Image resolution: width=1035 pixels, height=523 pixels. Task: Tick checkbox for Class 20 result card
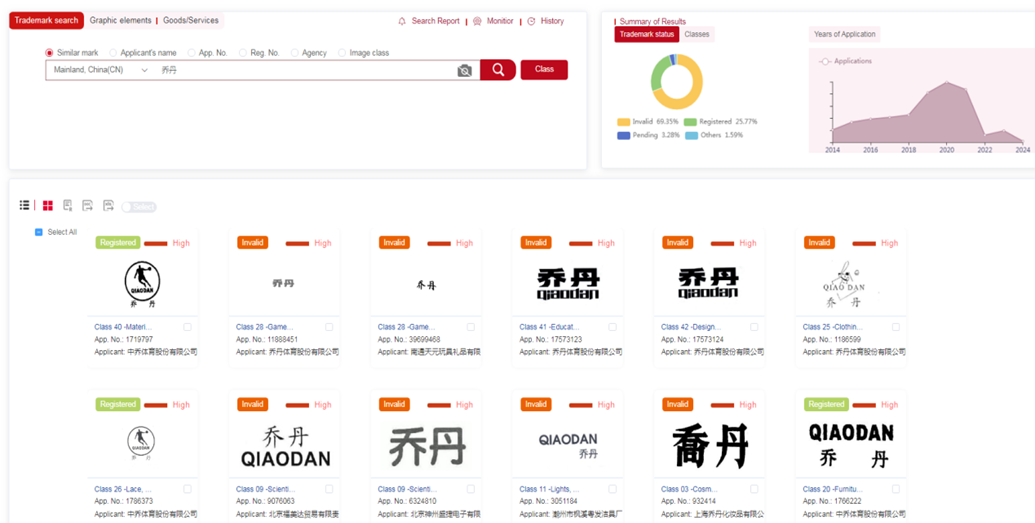click(x=896, y=489)
